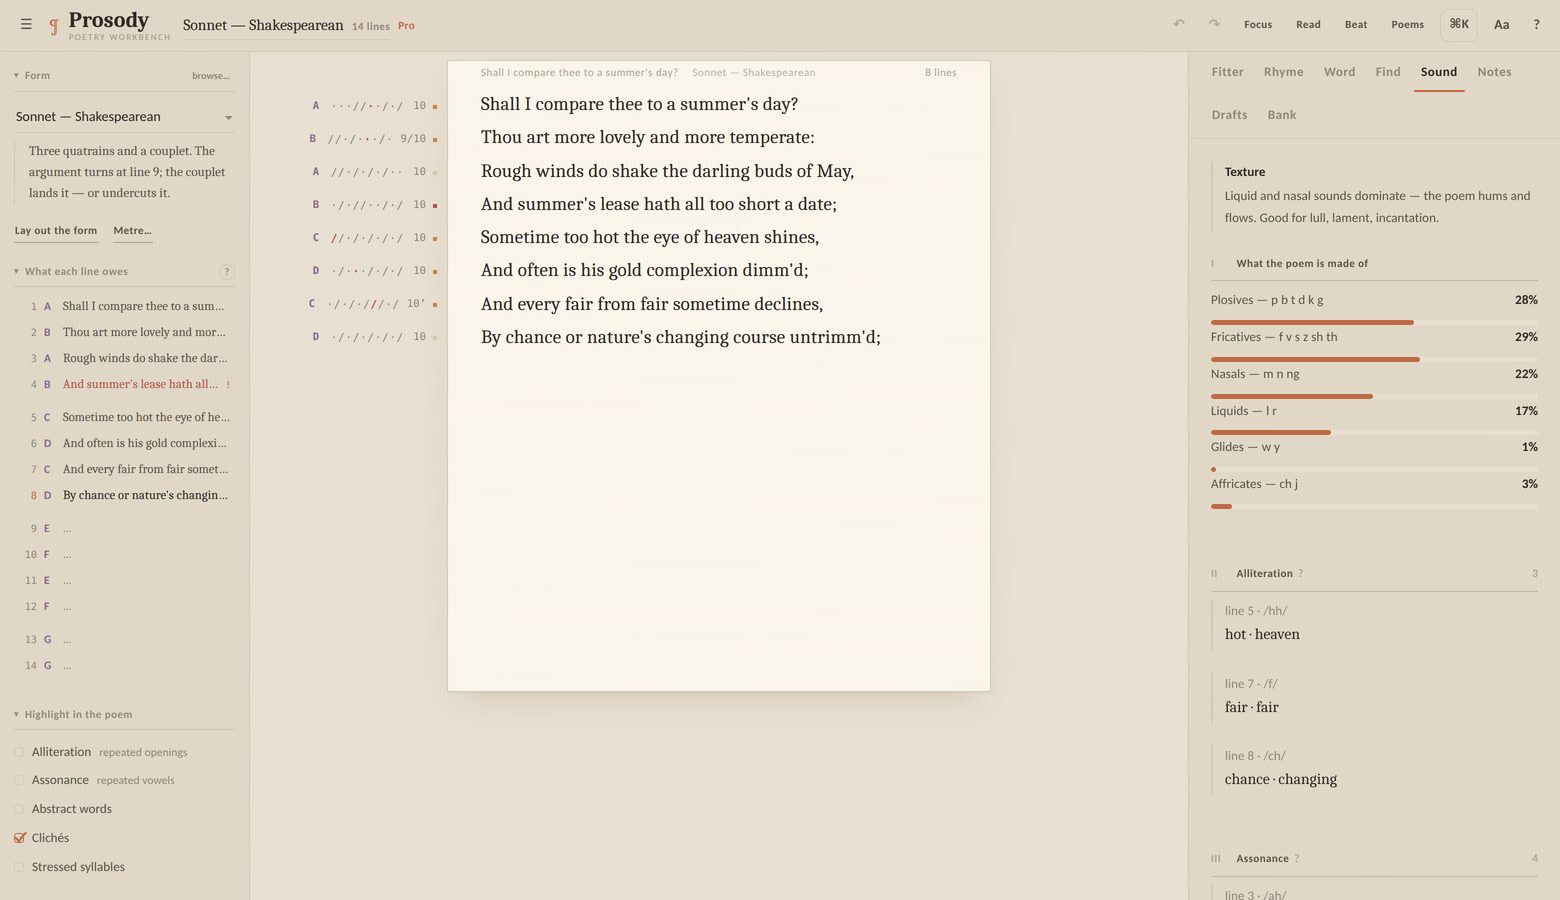Open the Aa typography settings
The image size is (1560, 900).
pos(1501,24)
